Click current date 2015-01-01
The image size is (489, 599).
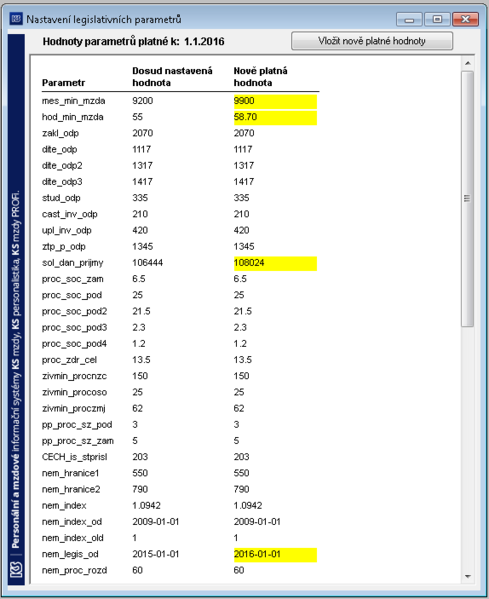pos(155,554)
